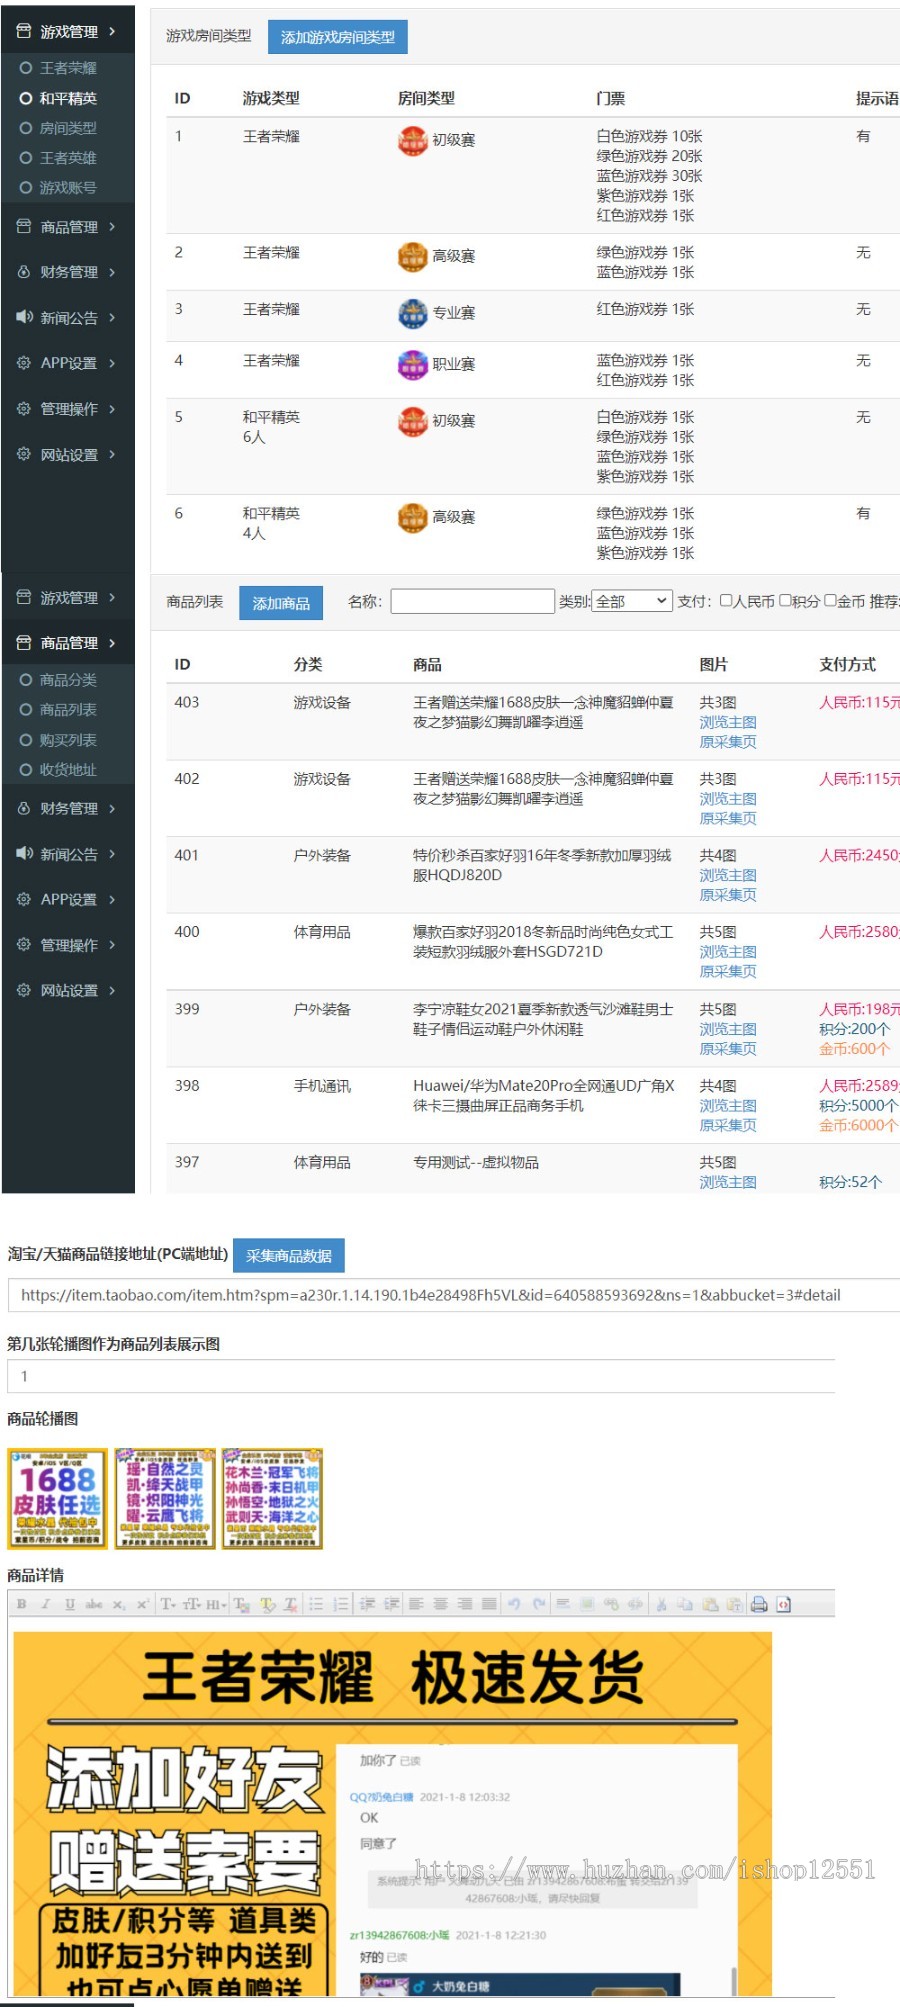The image size is (900, 2007).
Task: Select the 花木兰·冠军飞将 carousel thumbnail
Action: click(x=272, y=1498)
